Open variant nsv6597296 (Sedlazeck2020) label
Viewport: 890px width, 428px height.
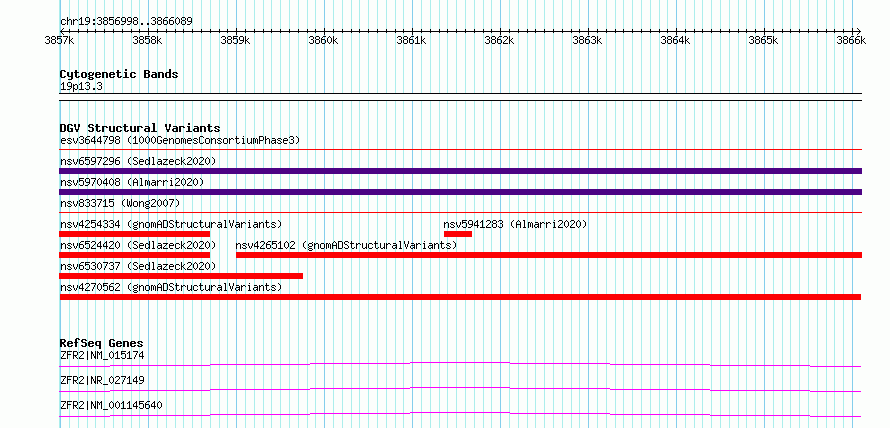pyautogui.click(x=138, y=161)
